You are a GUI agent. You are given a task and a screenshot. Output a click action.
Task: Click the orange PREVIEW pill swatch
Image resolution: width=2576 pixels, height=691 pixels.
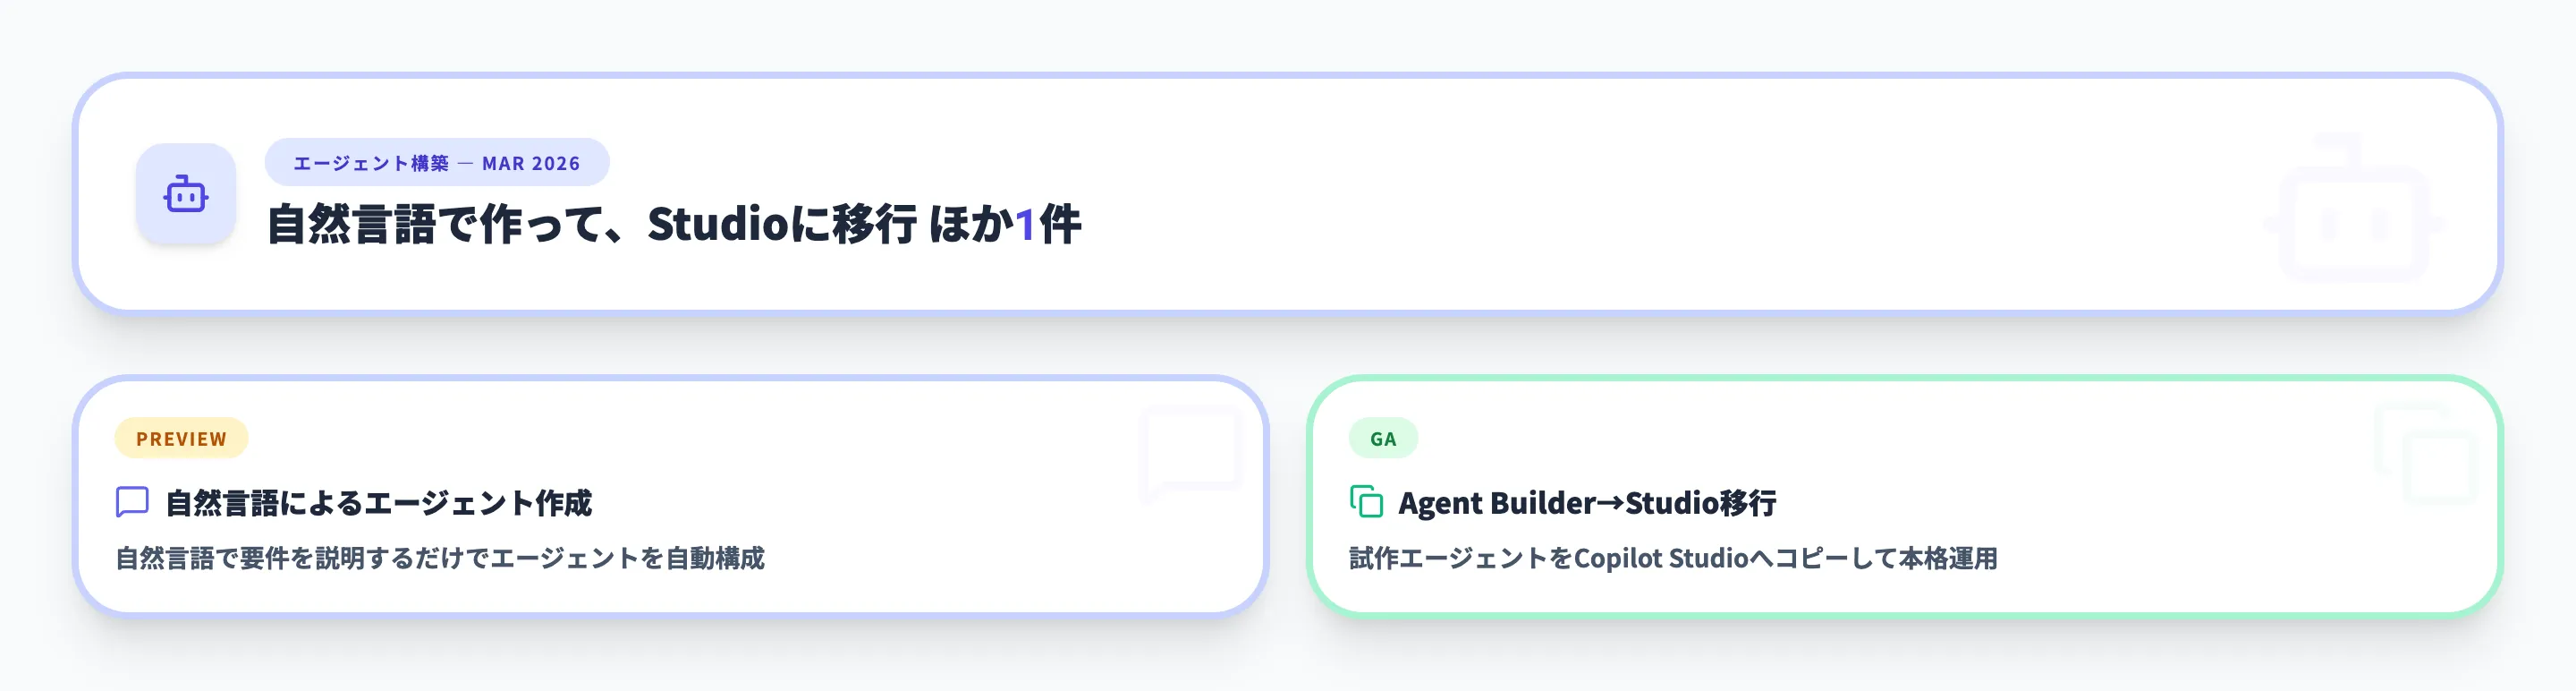point(180,438)
